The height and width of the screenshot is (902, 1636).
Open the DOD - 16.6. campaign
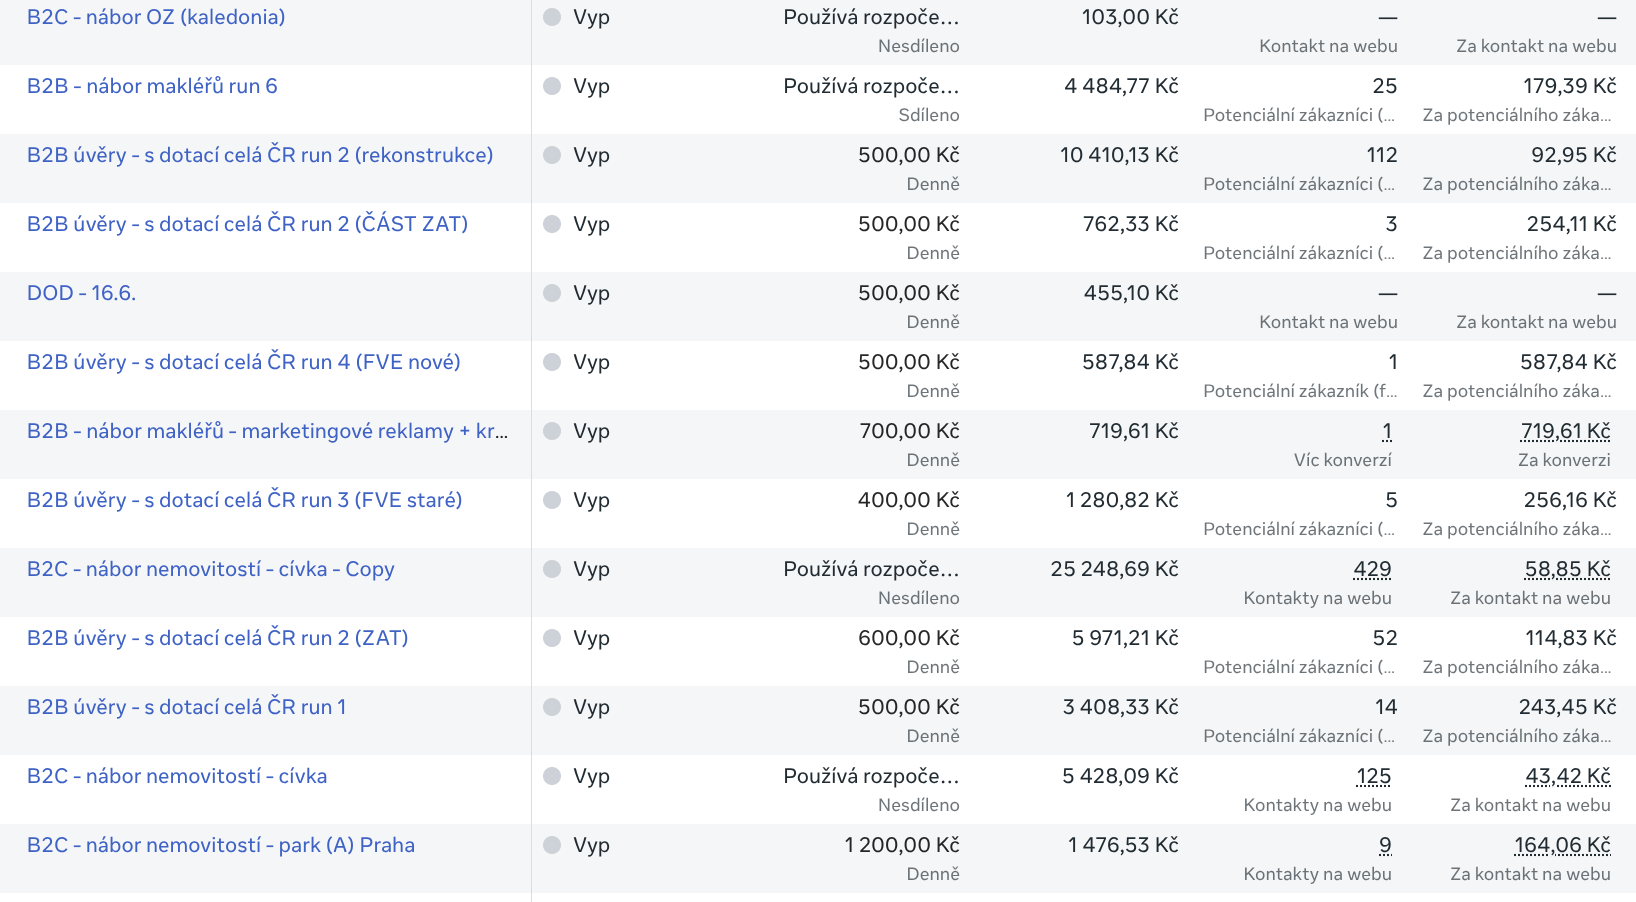tap(81, 293)
